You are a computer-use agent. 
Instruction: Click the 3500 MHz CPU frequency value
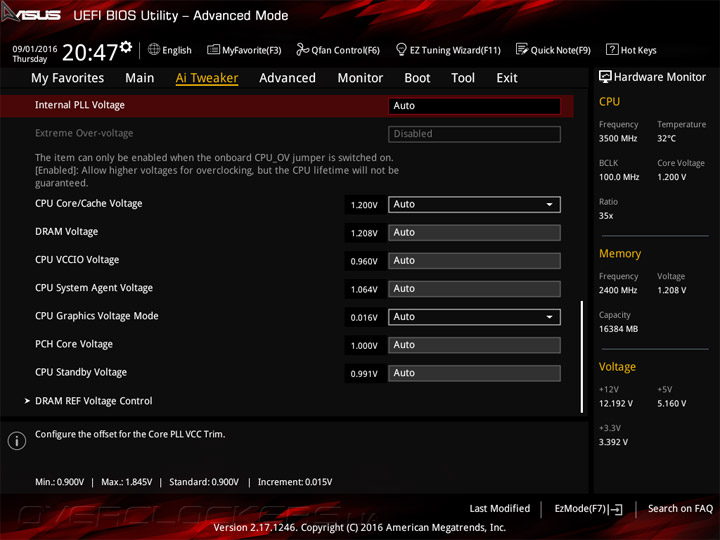[618, 138]
